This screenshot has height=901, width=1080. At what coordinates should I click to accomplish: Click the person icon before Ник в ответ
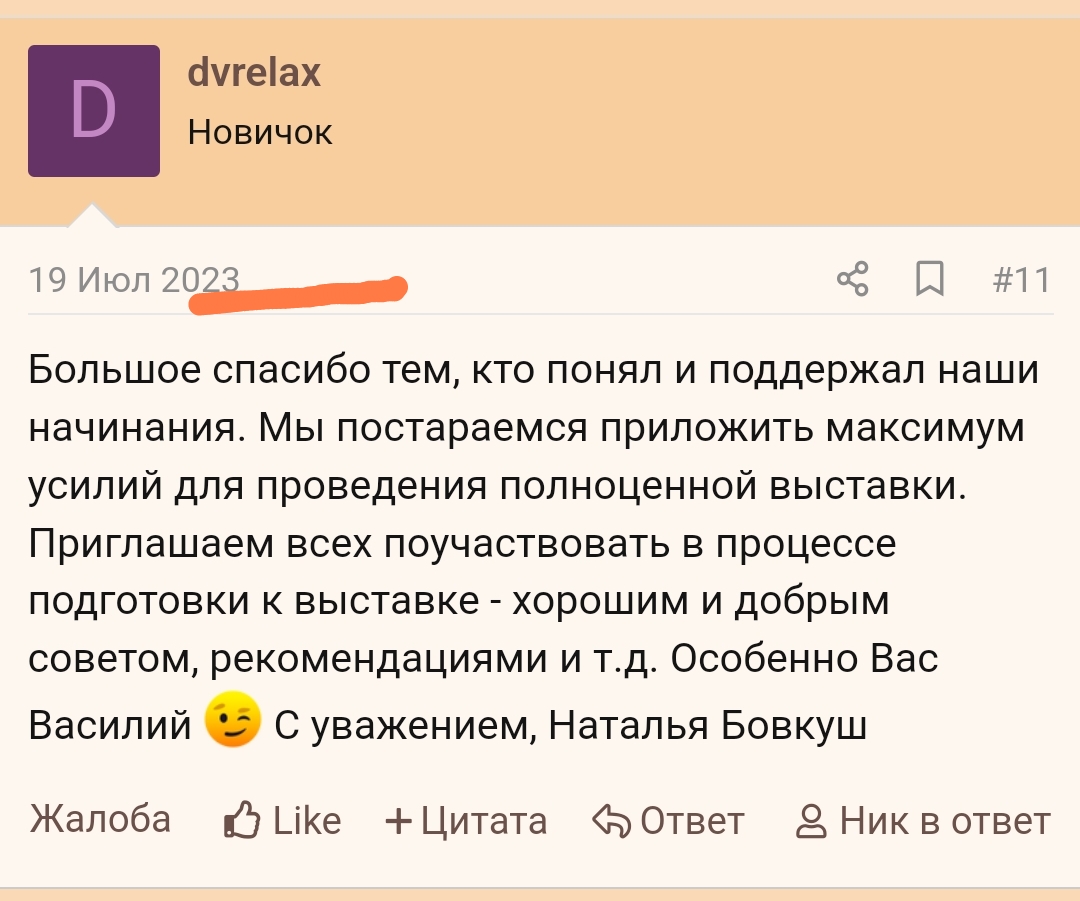coord(810,822)
